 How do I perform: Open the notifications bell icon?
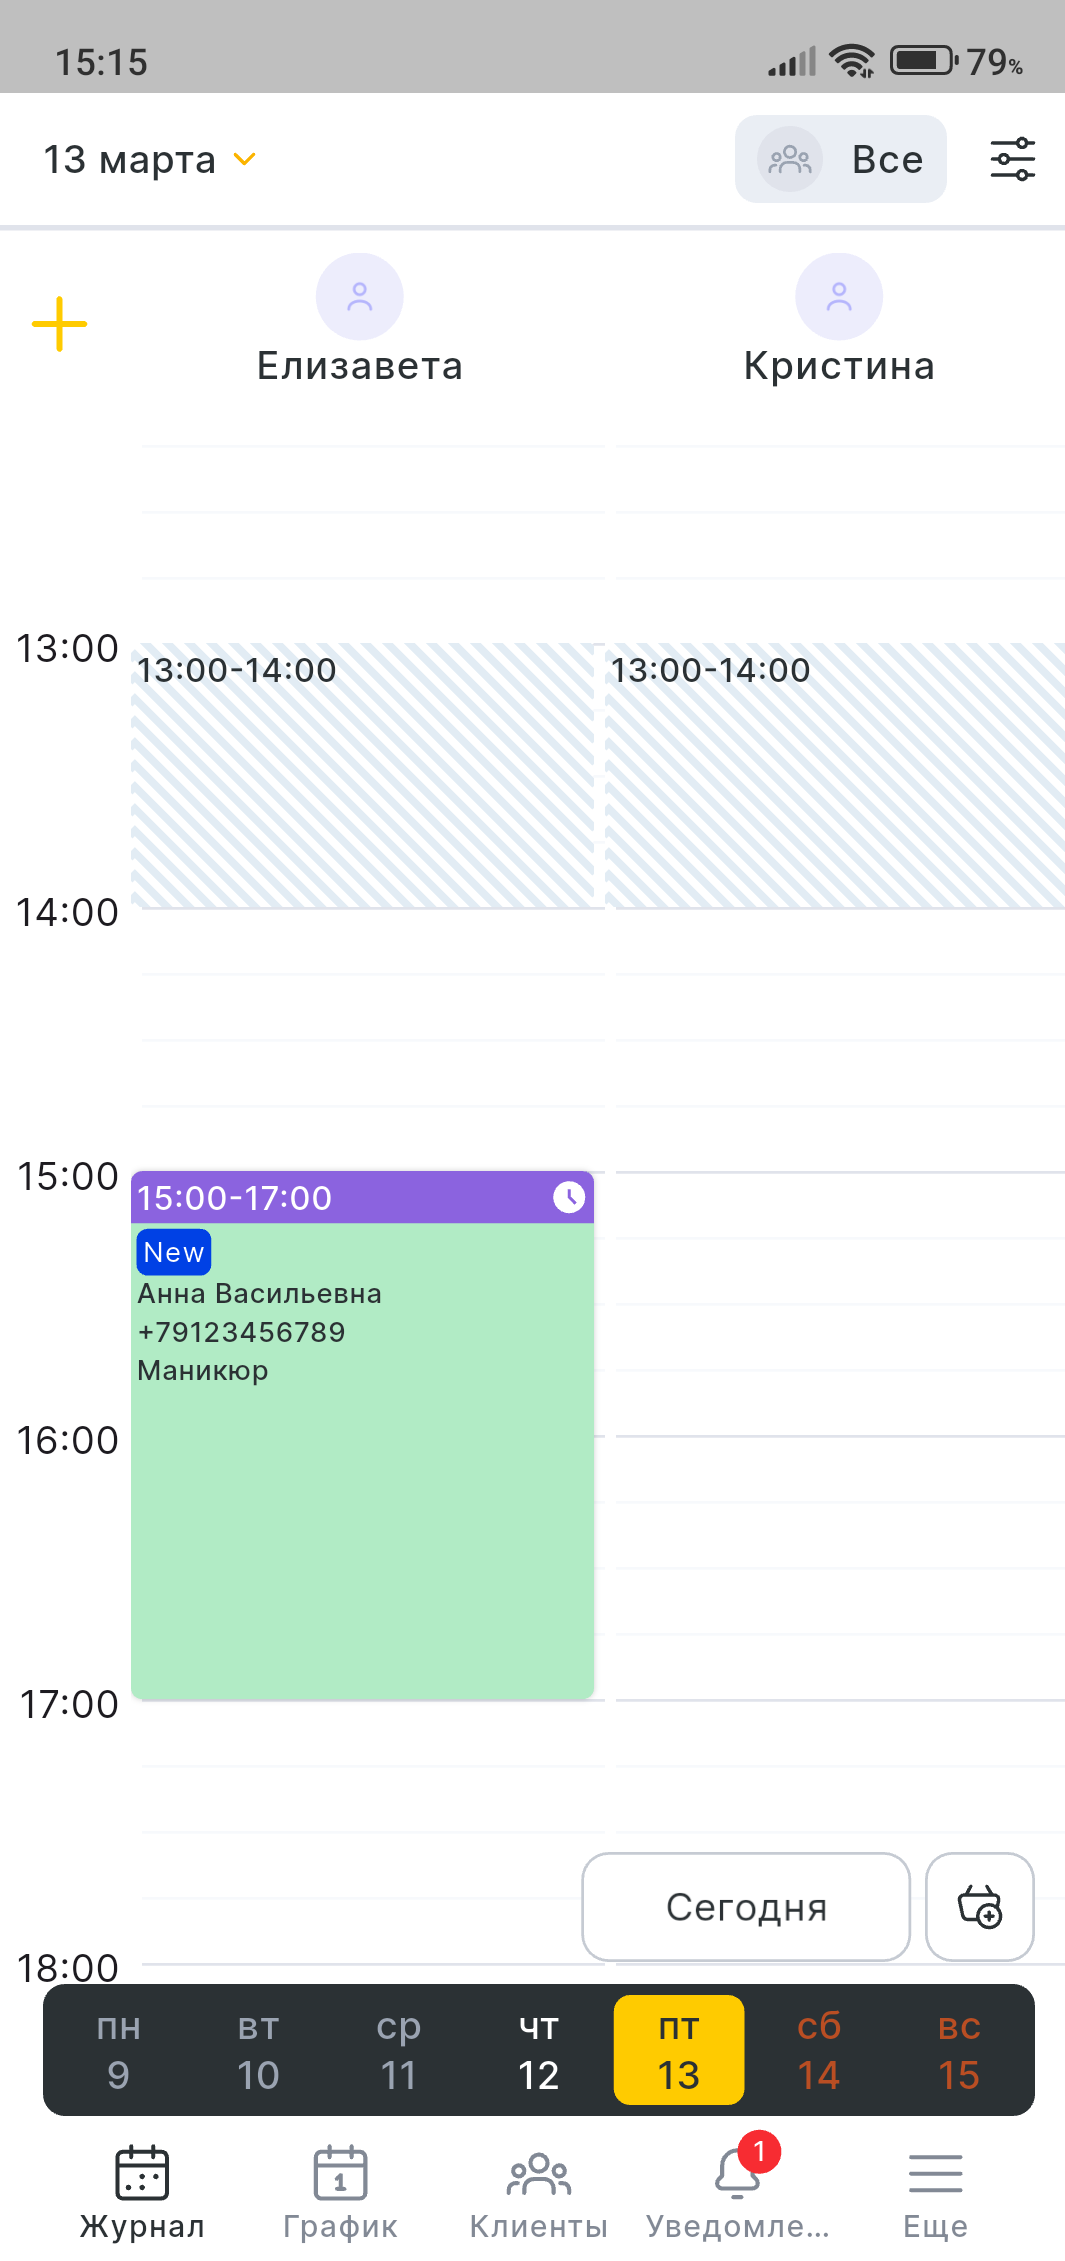point(738,2174)
